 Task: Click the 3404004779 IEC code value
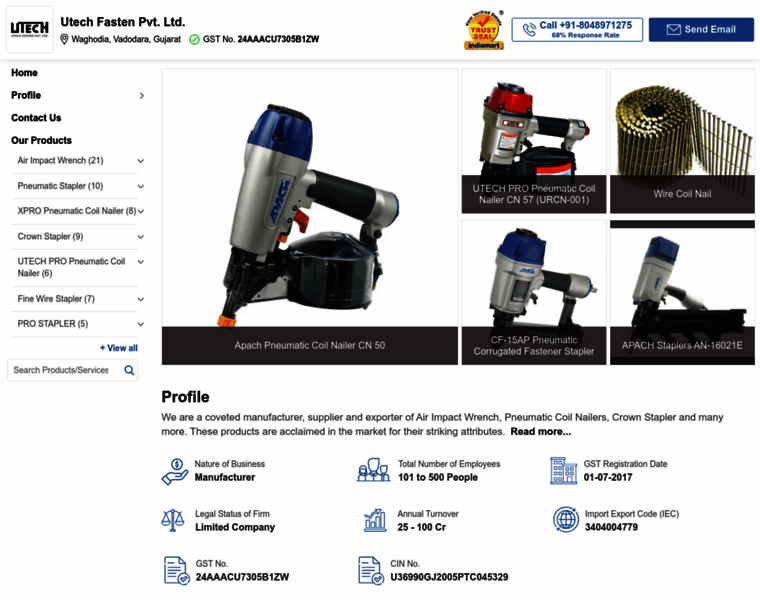611,527
